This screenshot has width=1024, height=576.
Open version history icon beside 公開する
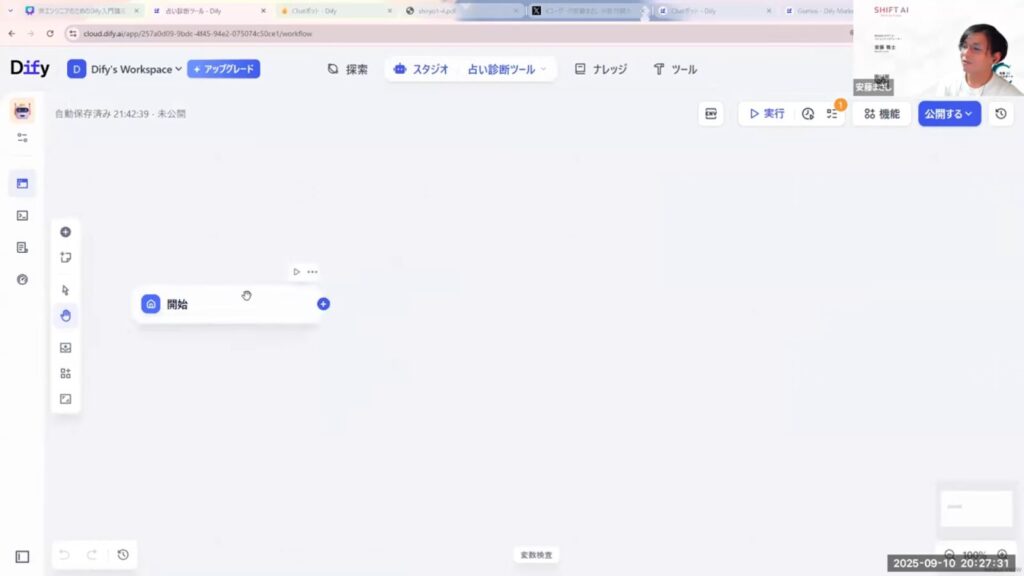(x=1001, y=114)
